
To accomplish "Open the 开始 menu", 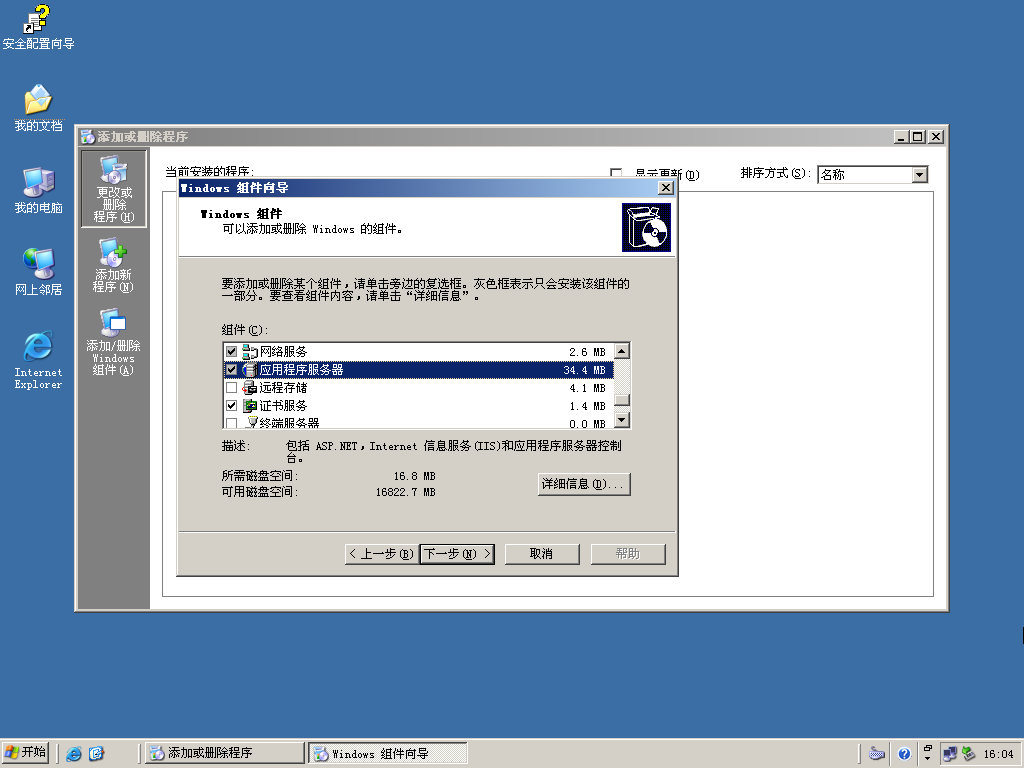I will click(25, 753).
